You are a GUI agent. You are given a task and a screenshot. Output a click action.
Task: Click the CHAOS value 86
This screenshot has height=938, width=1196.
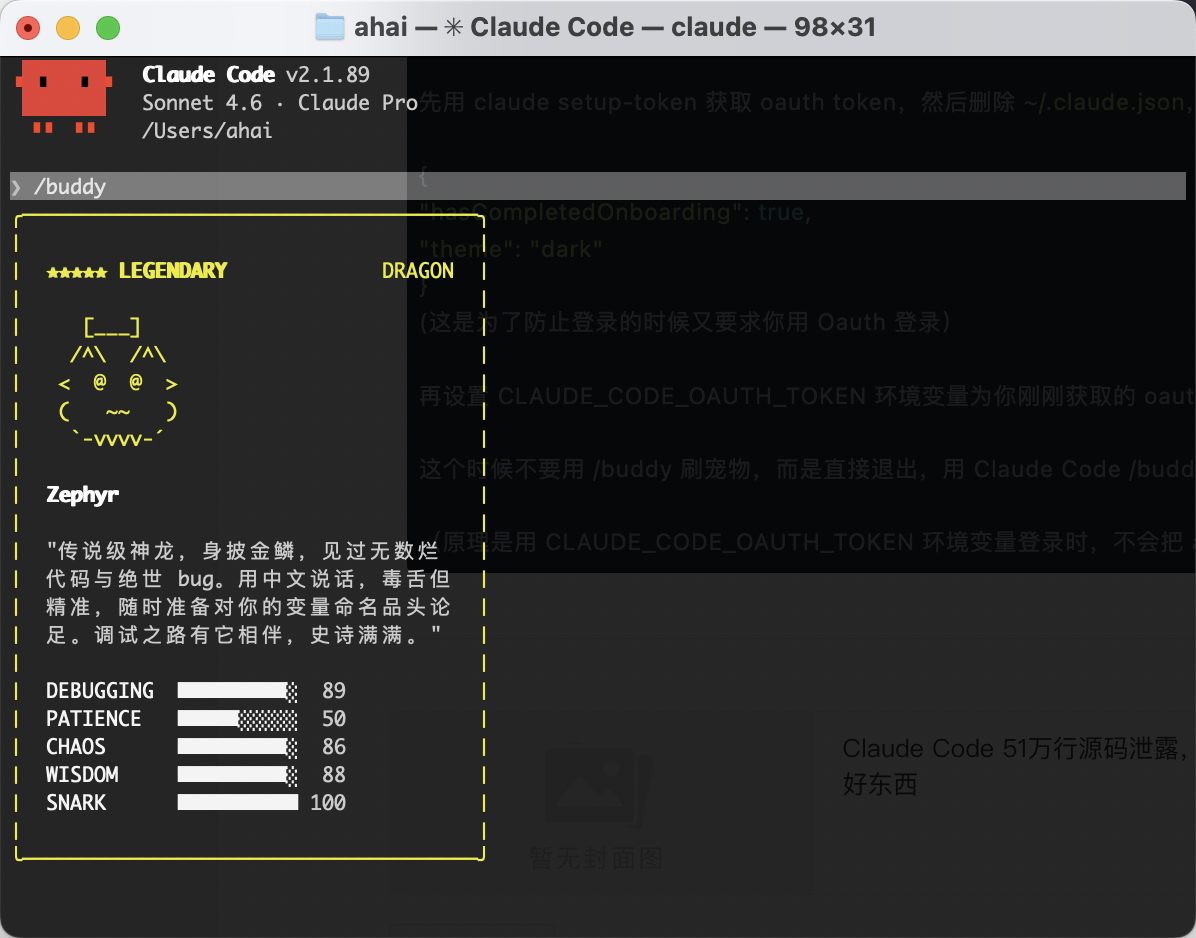333,747
